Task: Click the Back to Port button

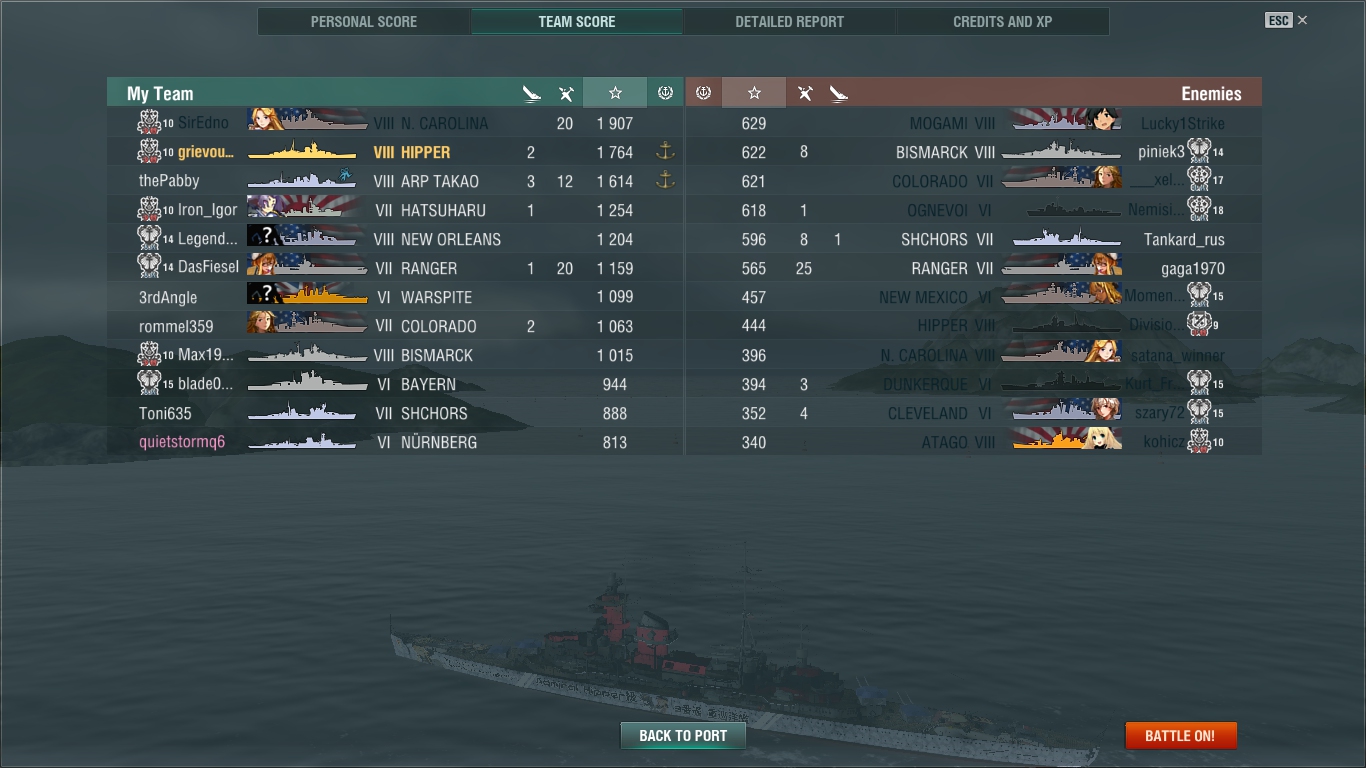Action: pyautogui.click(x=683, y=736)
